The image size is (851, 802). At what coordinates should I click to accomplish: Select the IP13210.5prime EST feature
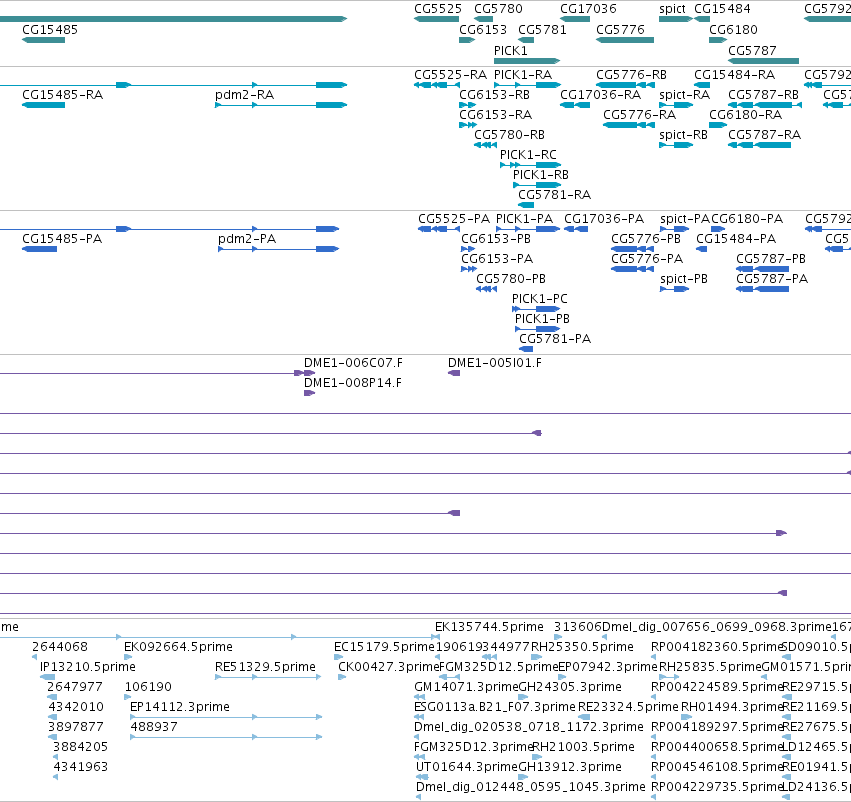point(48,677)
